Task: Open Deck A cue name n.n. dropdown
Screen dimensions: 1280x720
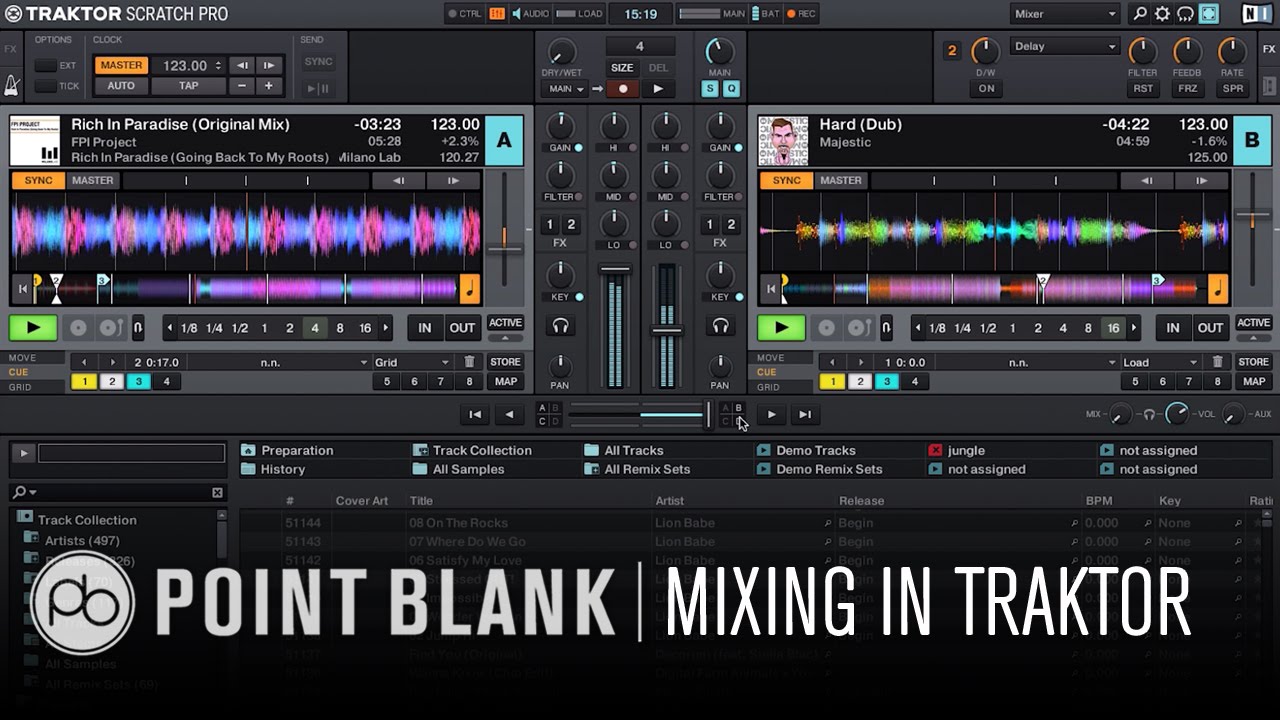Action: pos(279,362)
